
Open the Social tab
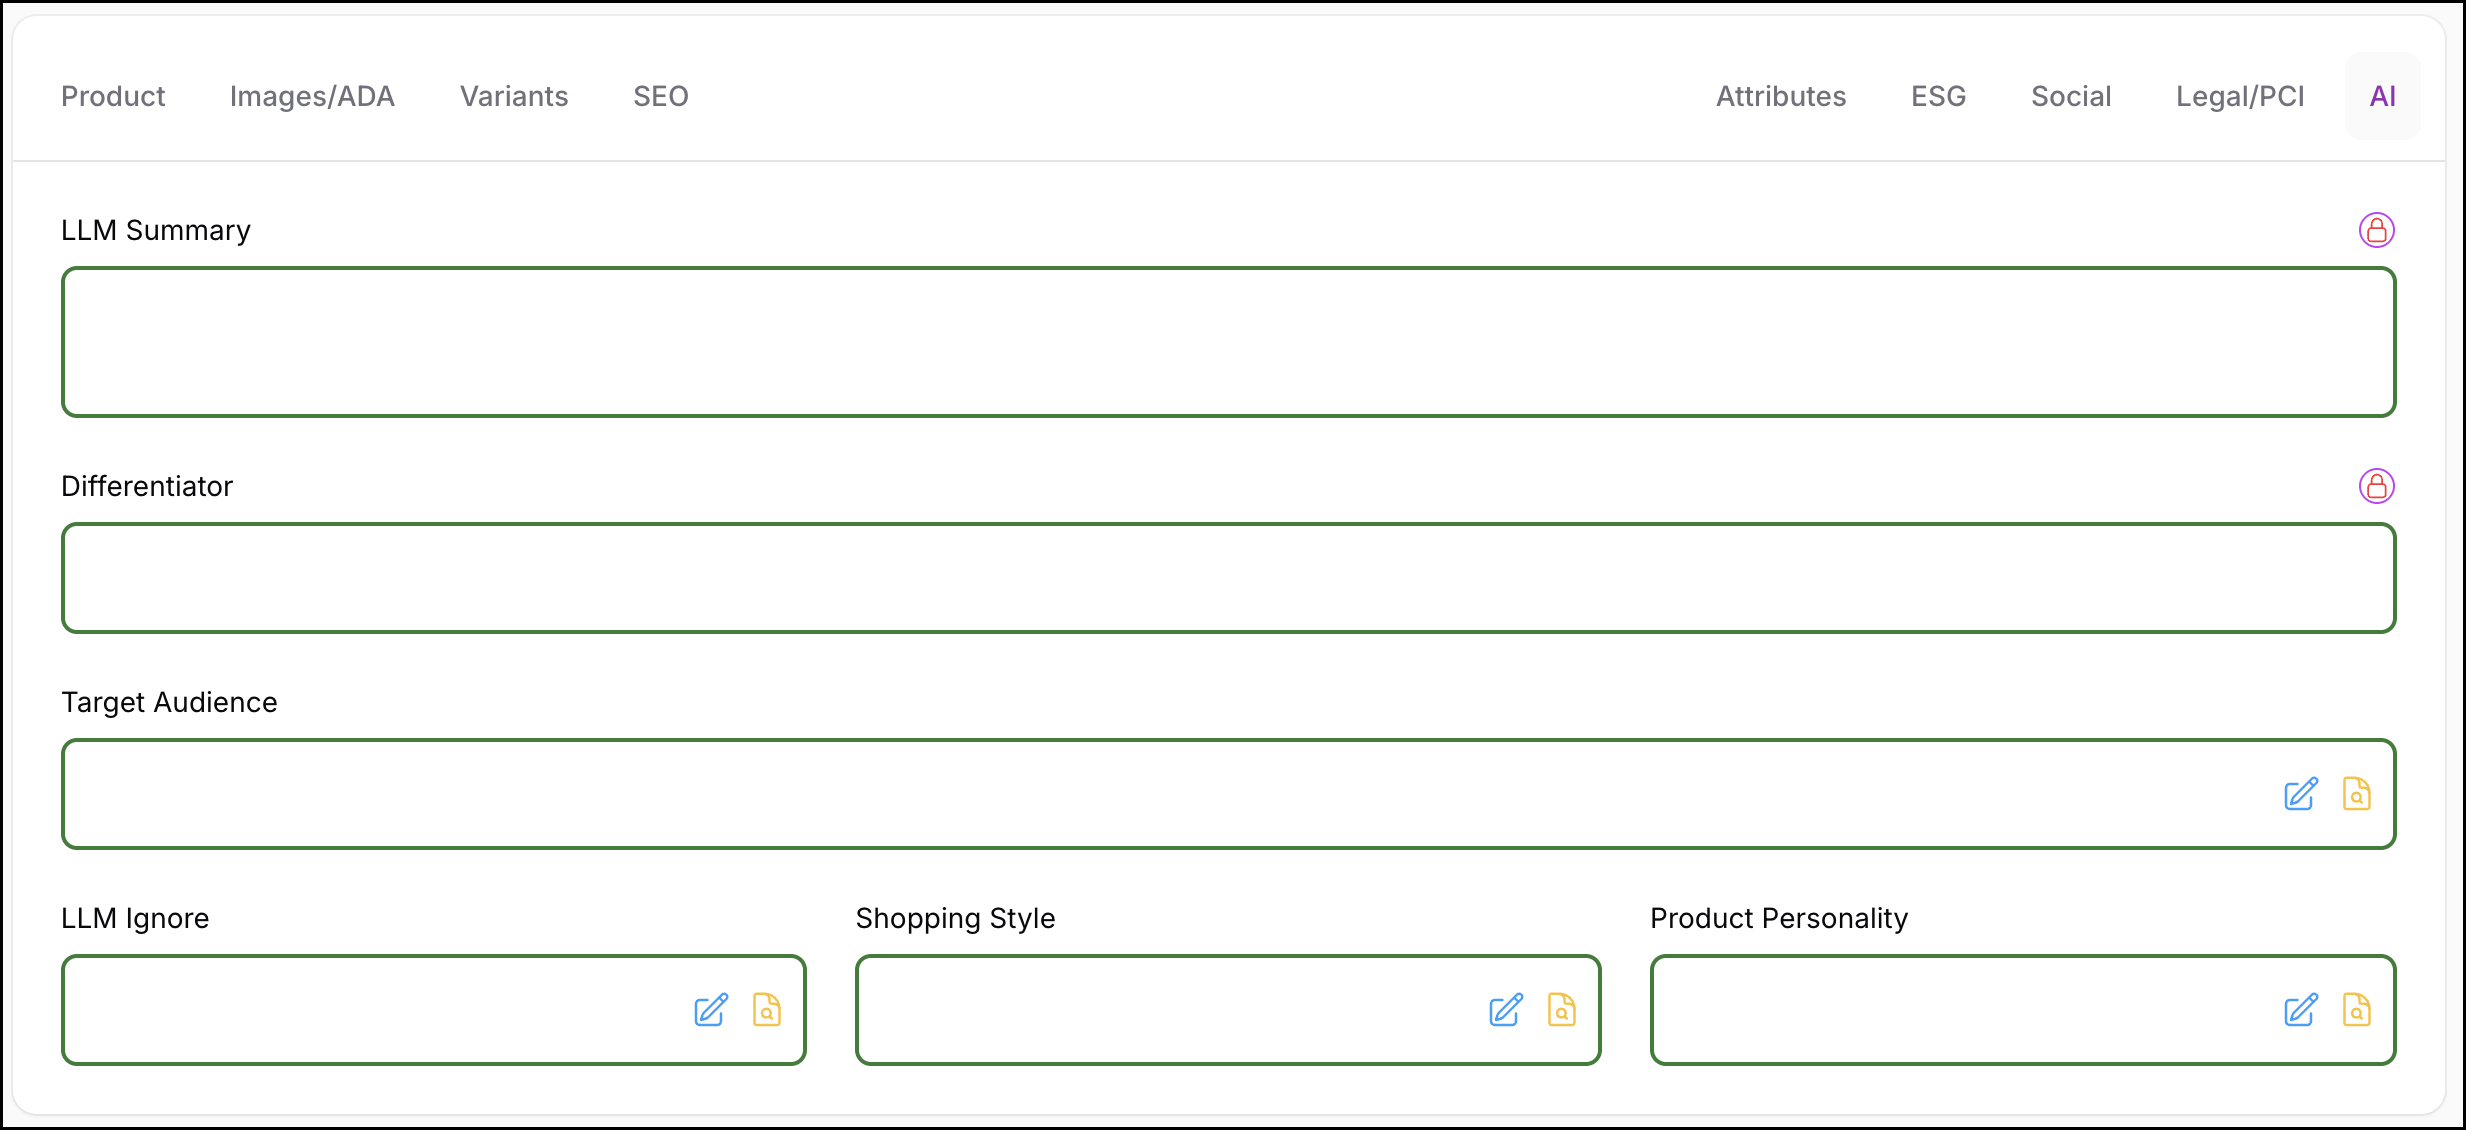point(2071,96)
